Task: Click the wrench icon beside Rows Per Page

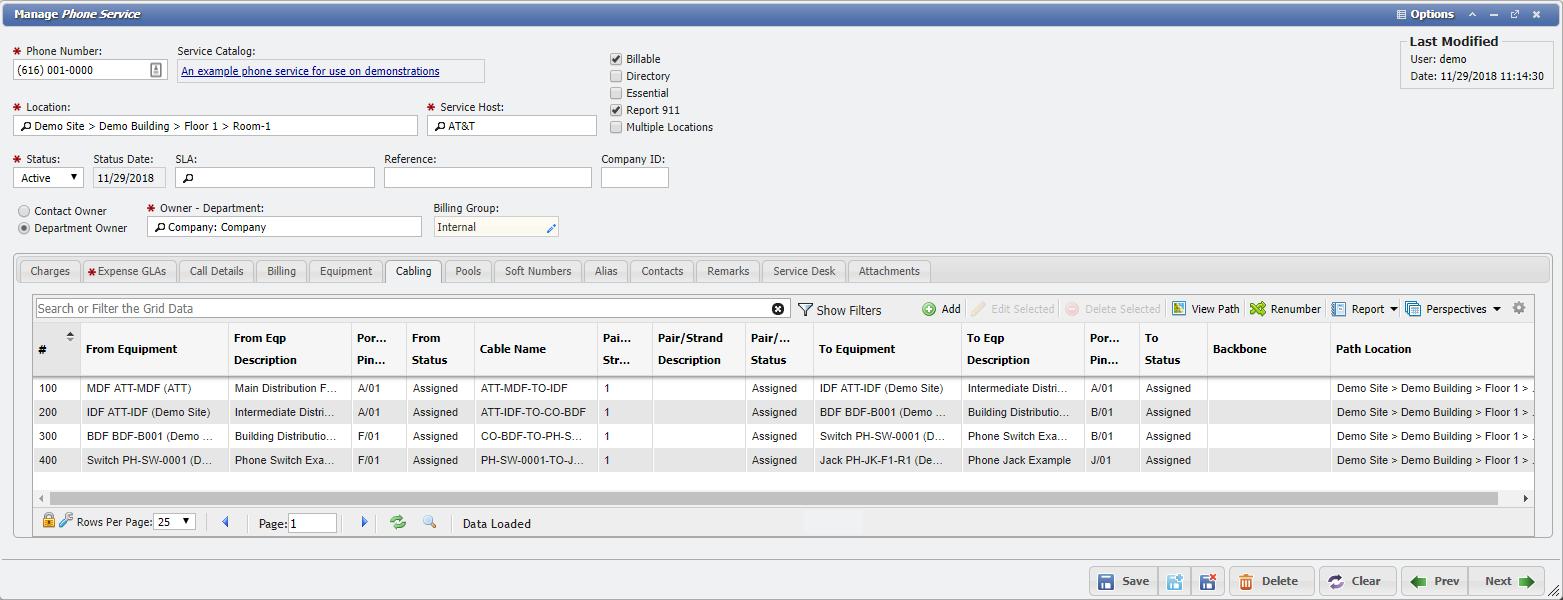Action: tap(66, 521)
